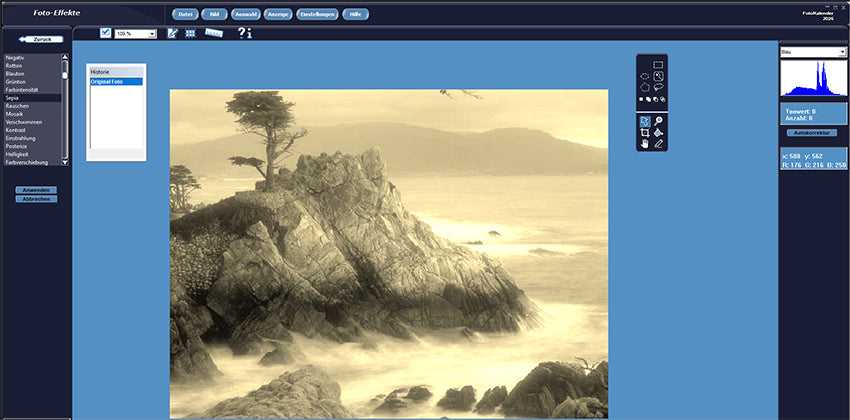850x420 pixels.
Task: Activate the crop tool
Action: pyautogui.click(x=644, y=132)
